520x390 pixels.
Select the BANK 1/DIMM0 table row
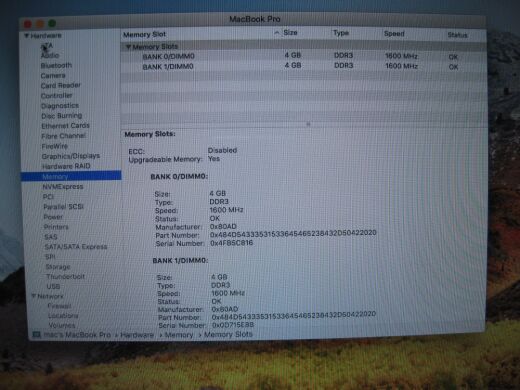point(303,66)
